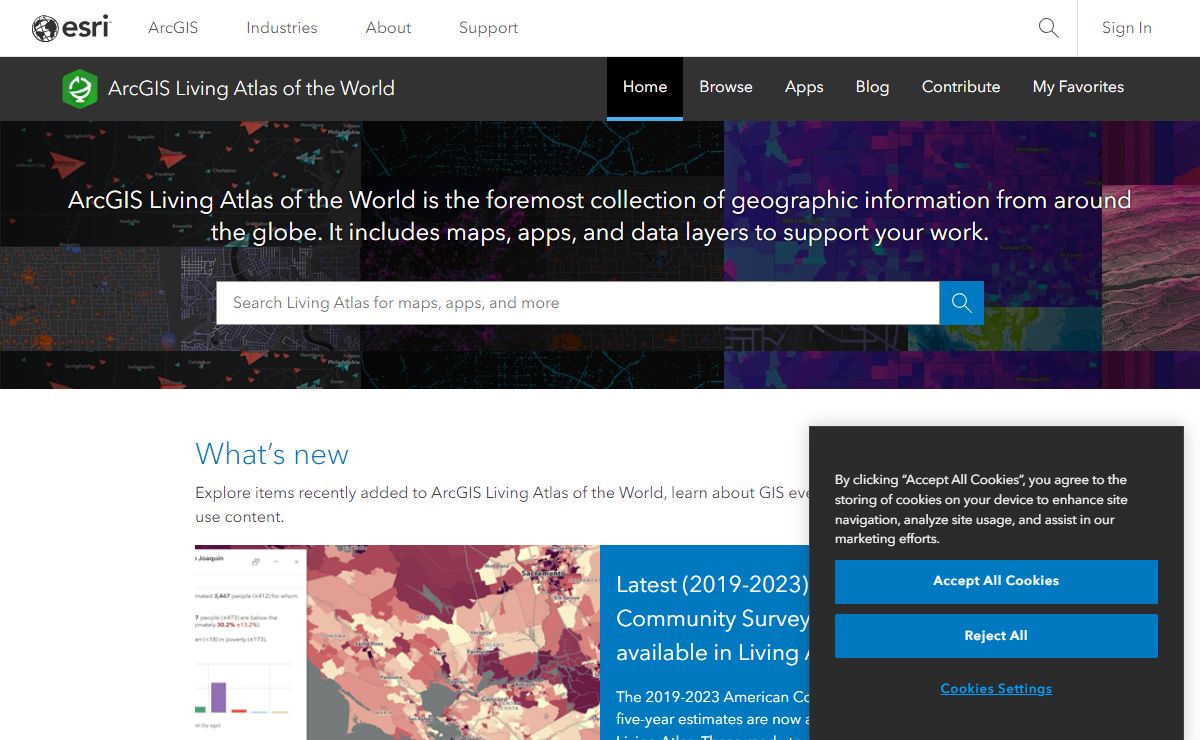
Task: Open the Contribute tab
Action: tap(961, 88)
